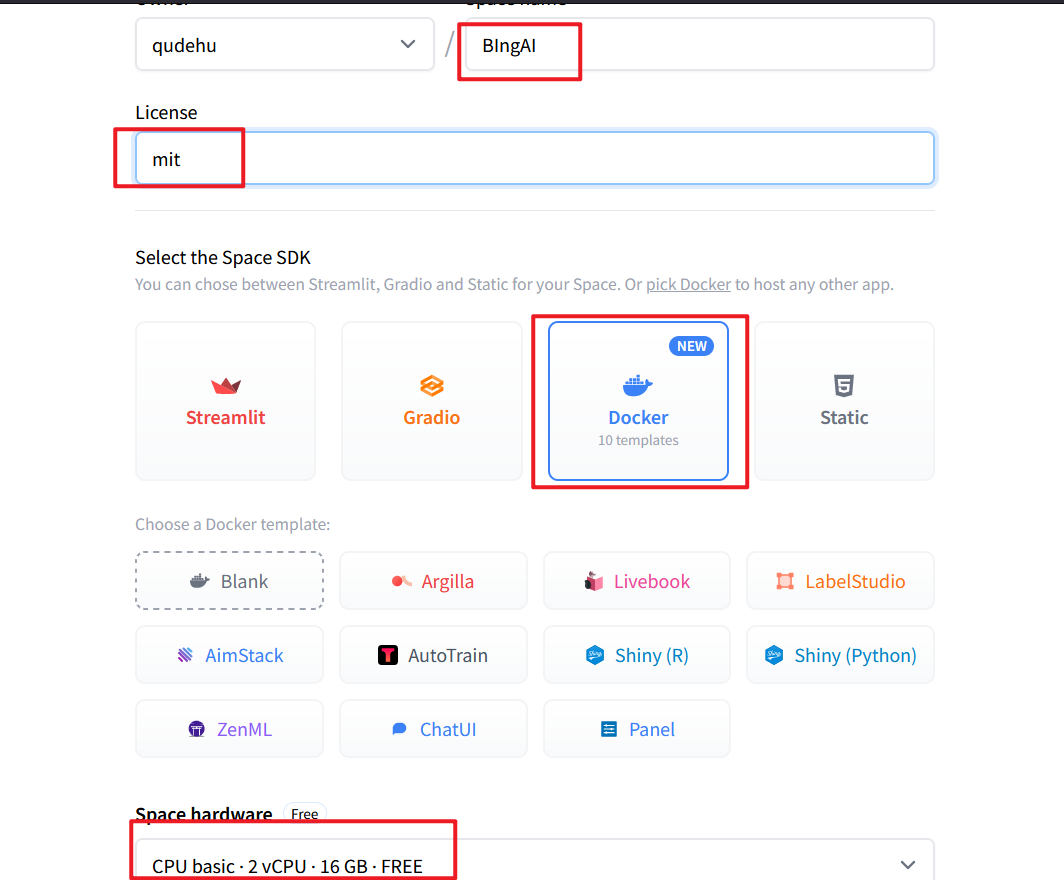1064x880 pixels.
Task: Choose the Gradio SDK
Action: click(431, 401)
